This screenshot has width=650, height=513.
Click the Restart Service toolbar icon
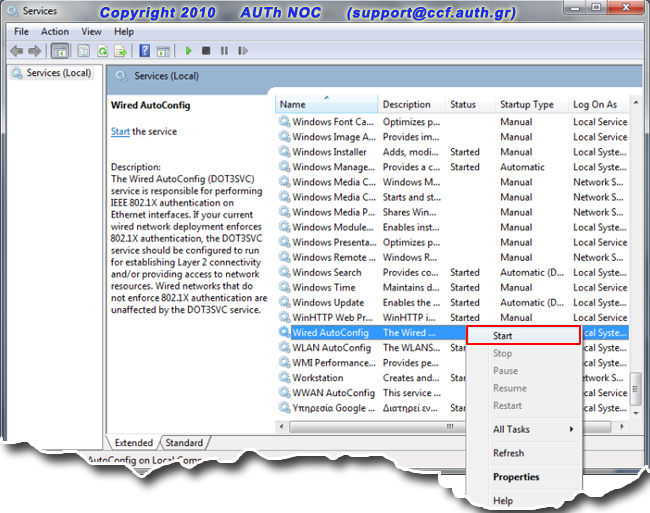click(243, 51)
